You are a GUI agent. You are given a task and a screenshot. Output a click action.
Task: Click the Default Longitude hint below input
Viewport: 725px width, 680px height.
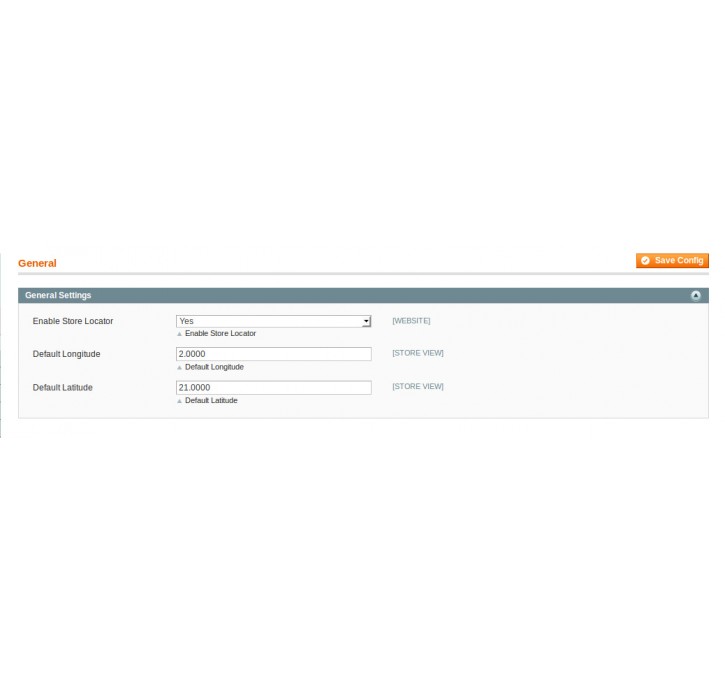214,367
